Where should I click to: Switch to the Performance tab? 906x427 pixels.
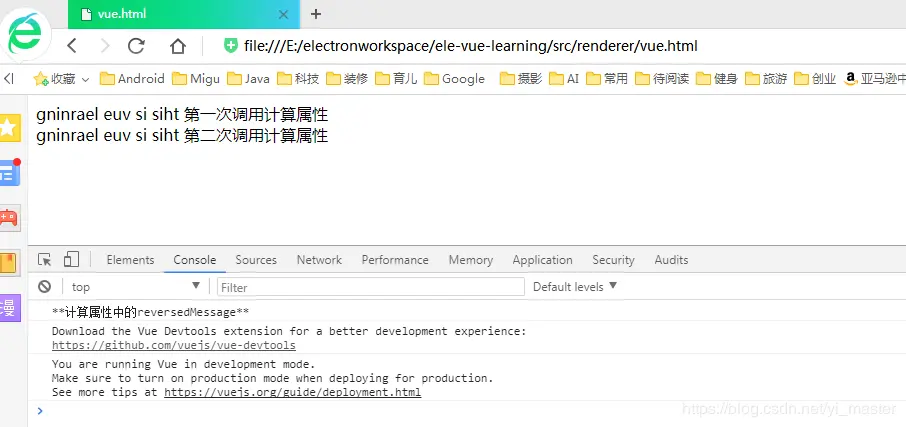click(395, 260)
